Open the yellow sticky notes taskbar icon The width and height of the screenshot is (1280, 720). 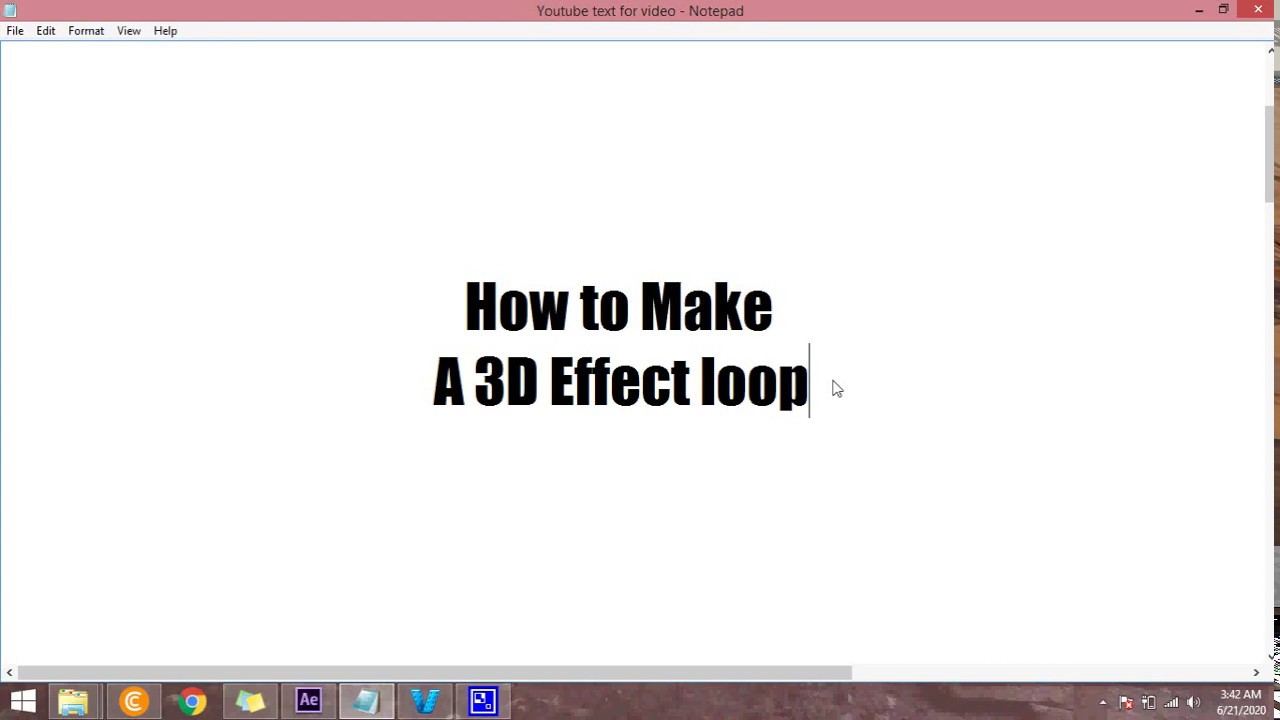[x=250, y=701]
